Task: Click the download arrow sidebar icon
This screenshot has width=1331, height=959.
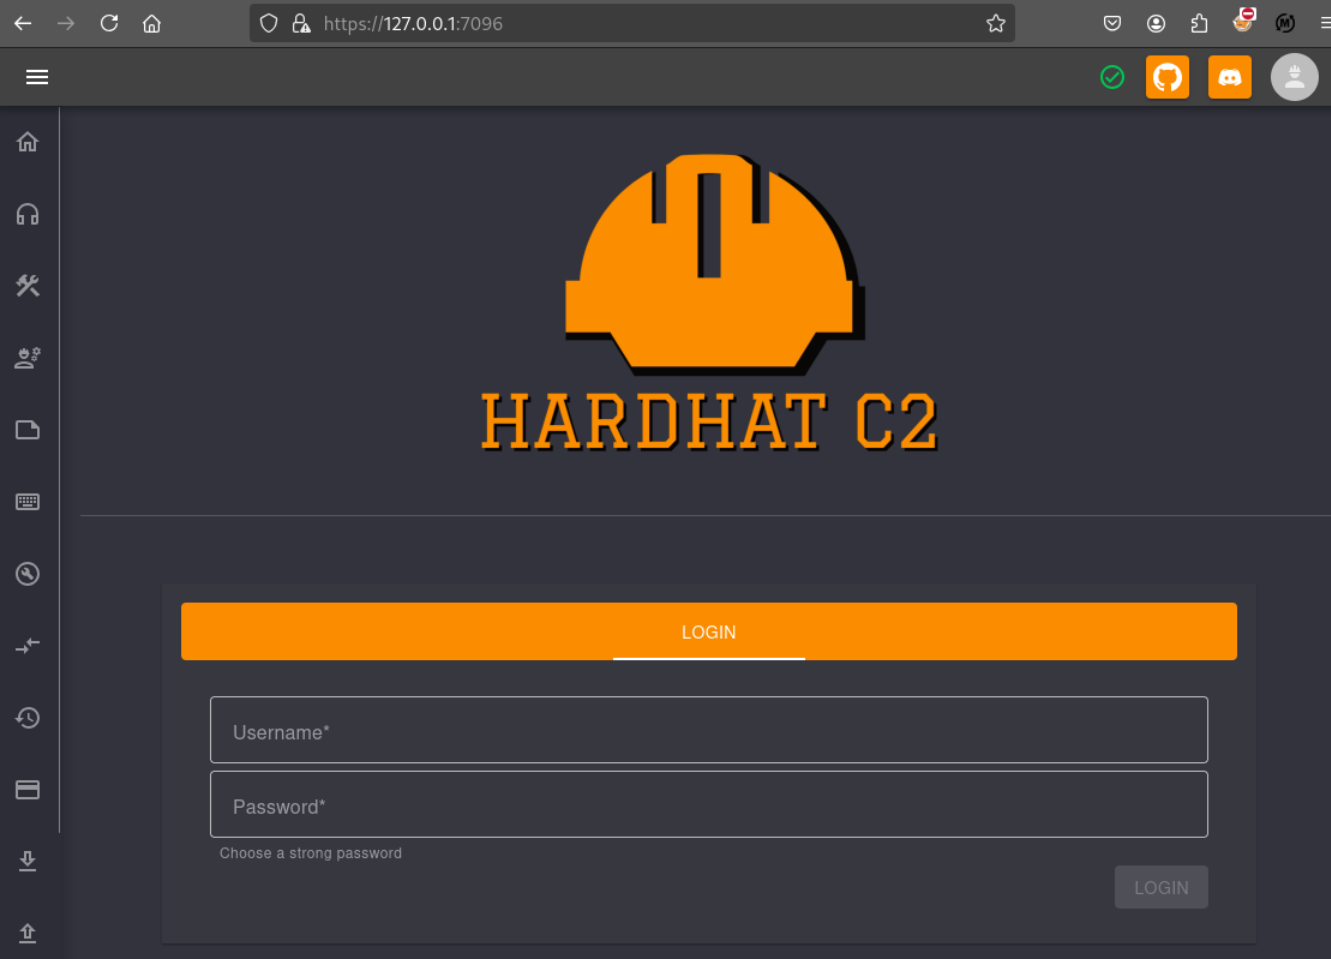Action: click(x=28, y=861)
